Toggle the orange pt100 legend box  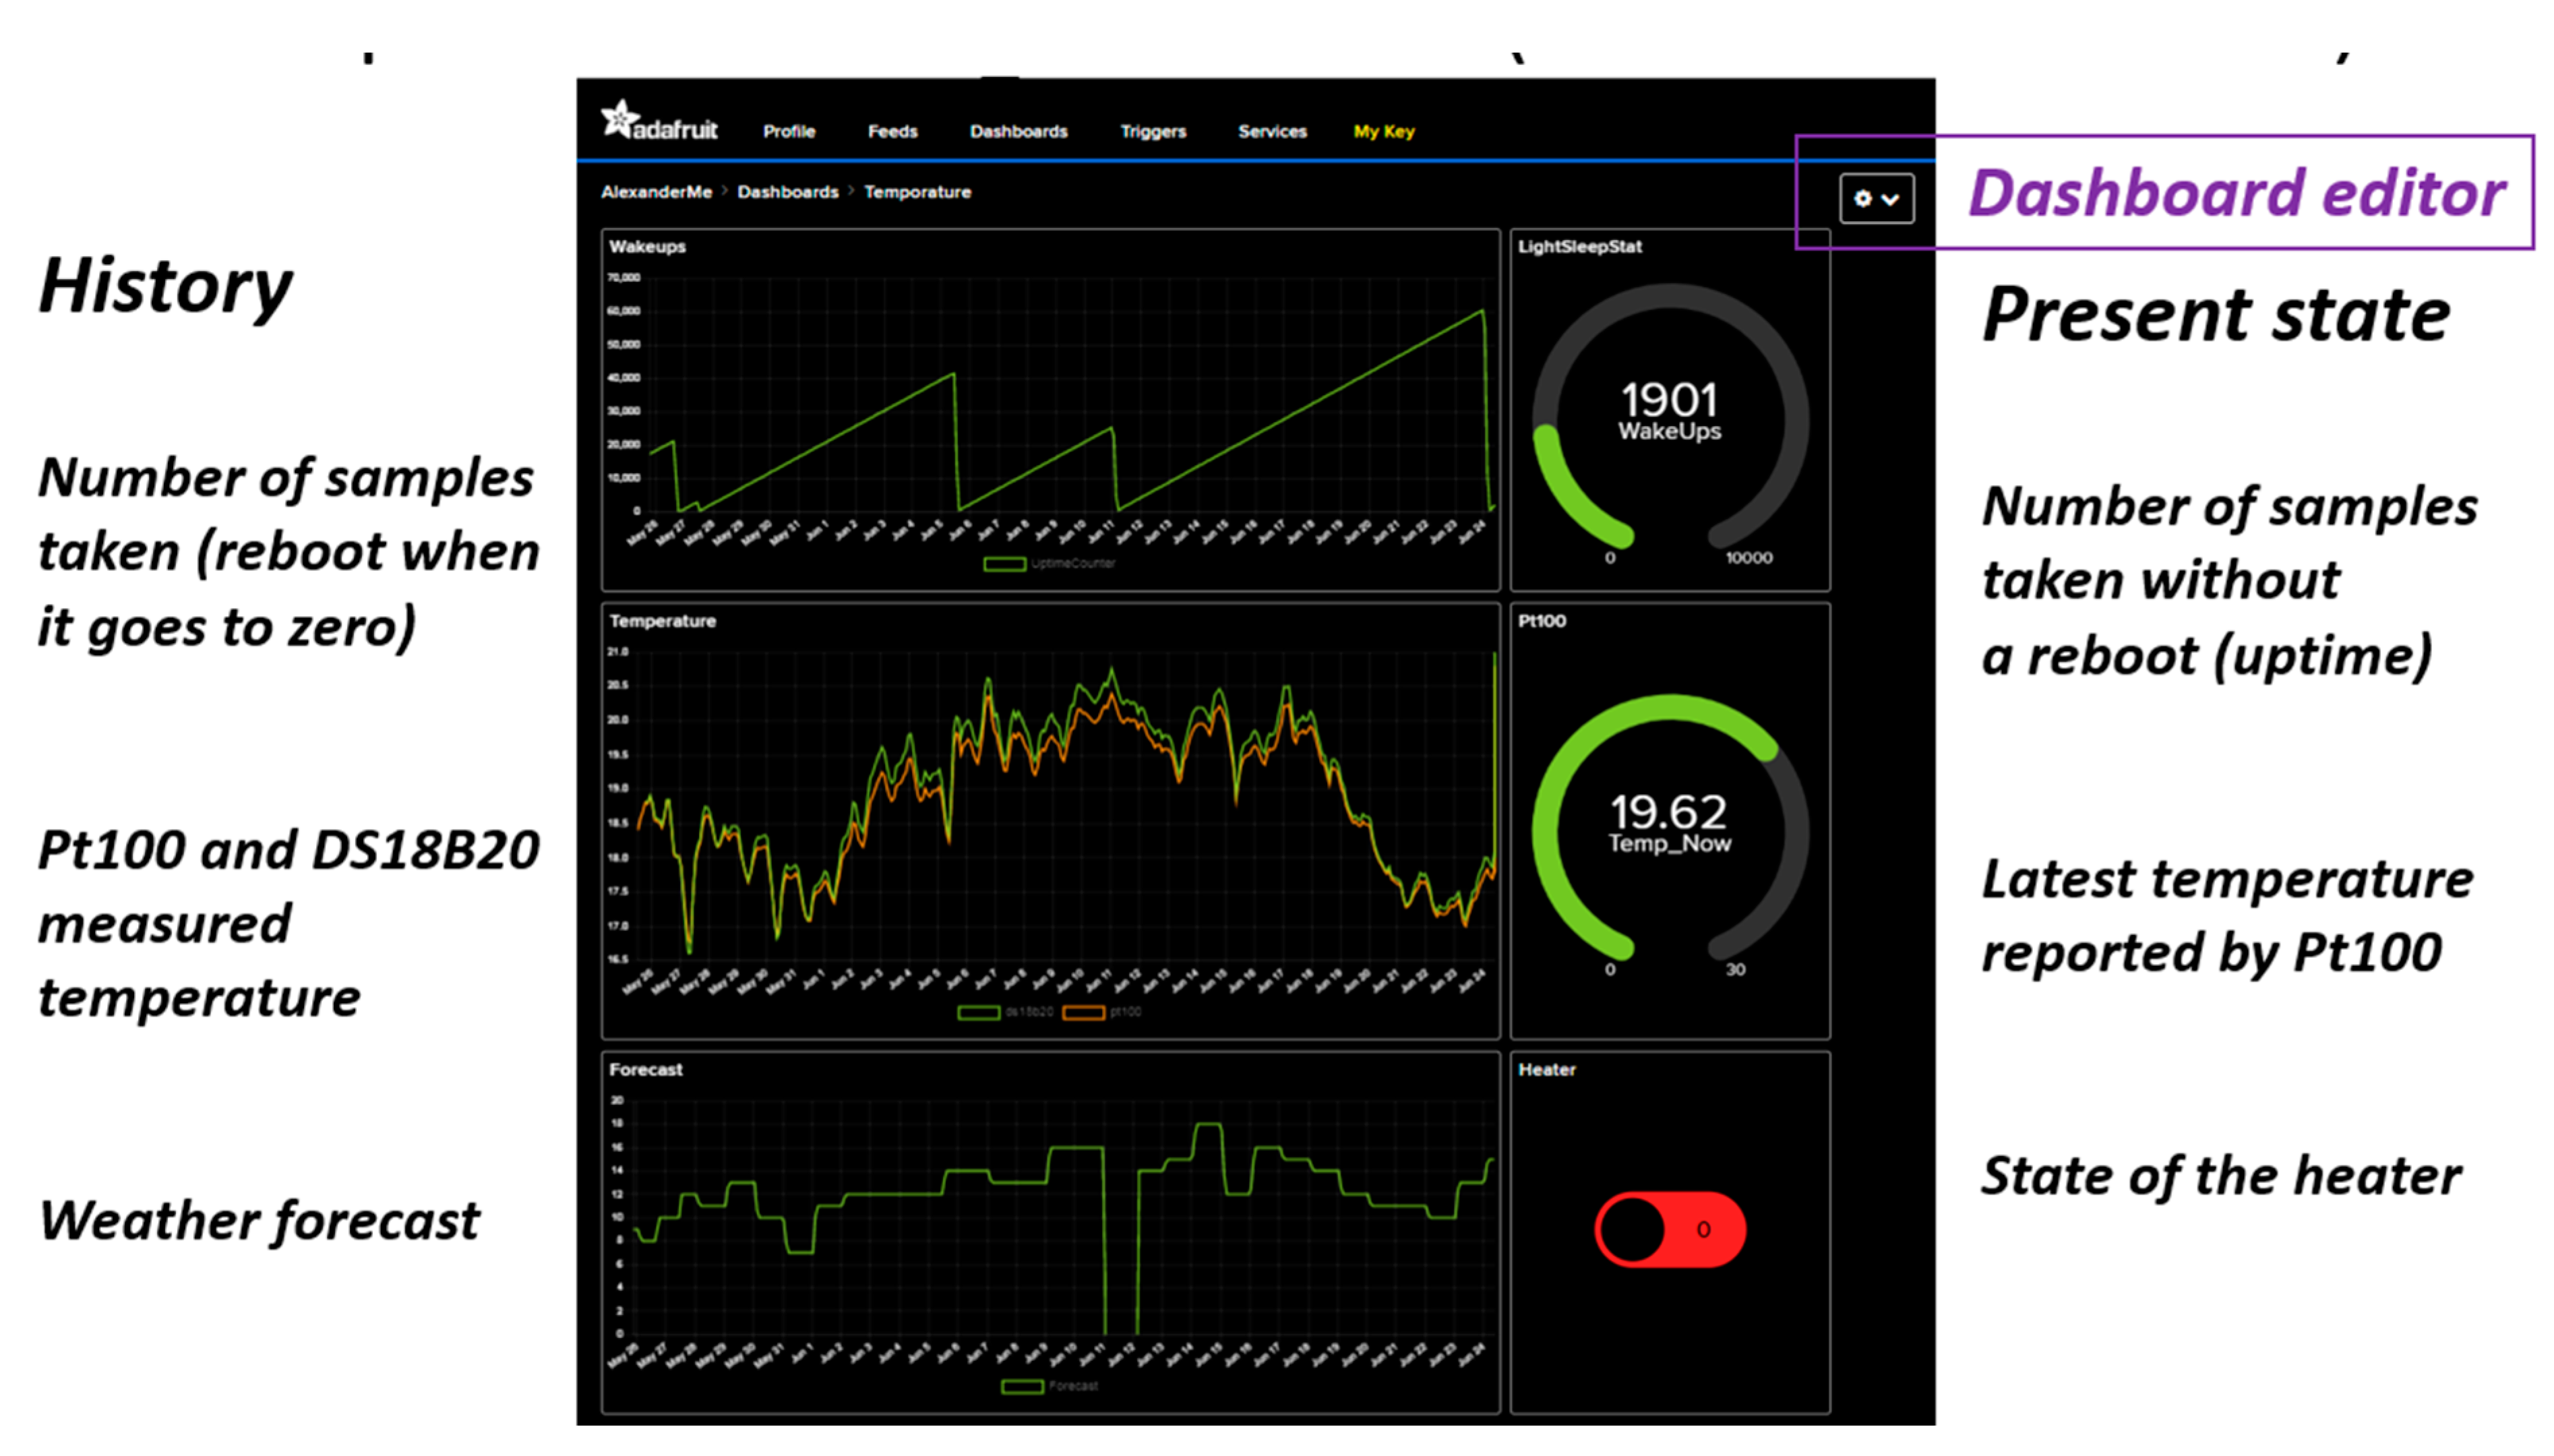(x=1083, y=1013)
